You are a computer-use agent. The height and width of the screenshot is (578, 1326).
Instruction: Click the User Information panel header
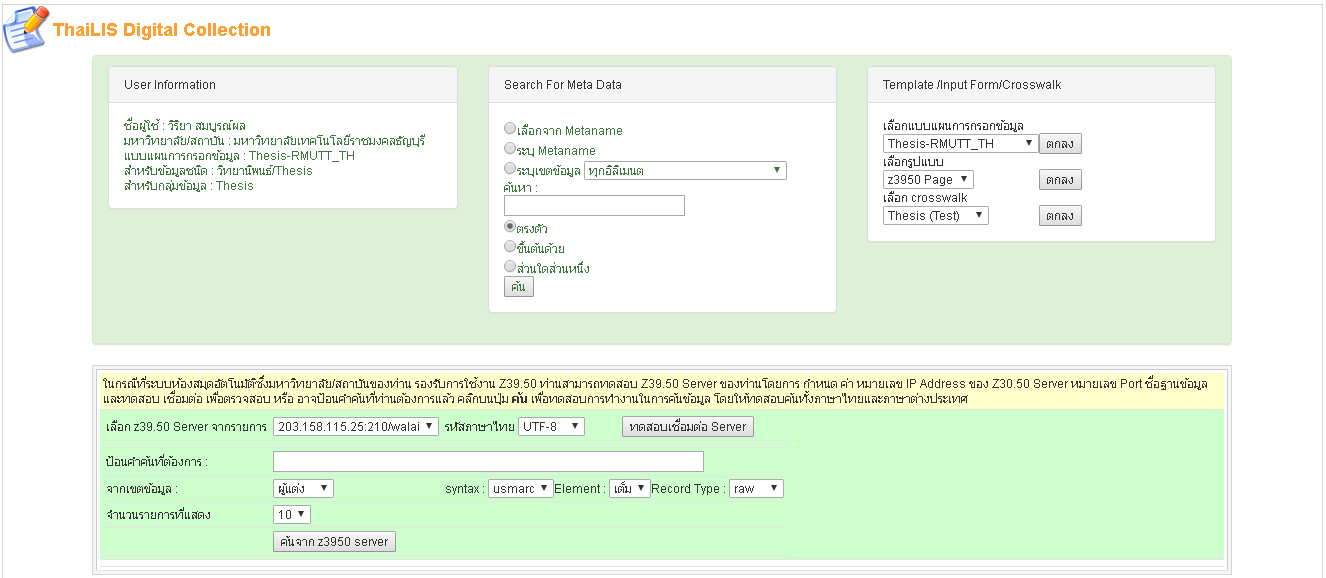pyautogui.click(x=283, y=85)
